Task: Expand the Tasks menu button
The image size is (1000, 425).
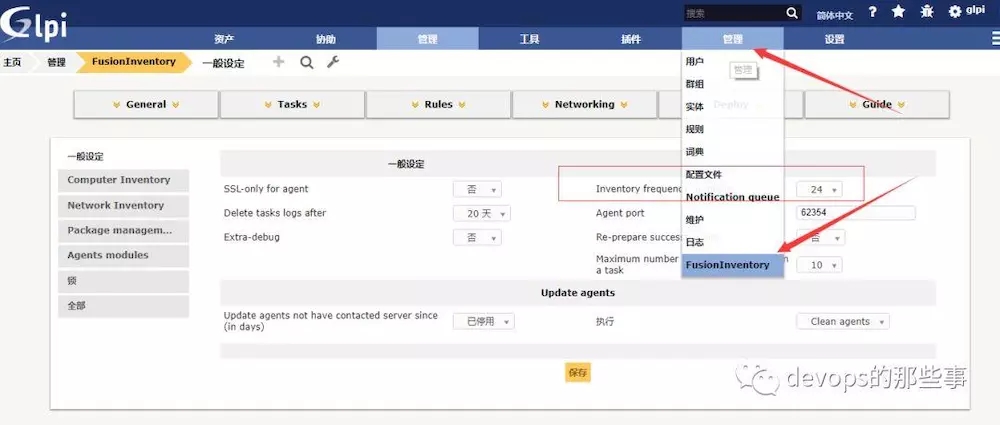Action: (x=292, y=105)
